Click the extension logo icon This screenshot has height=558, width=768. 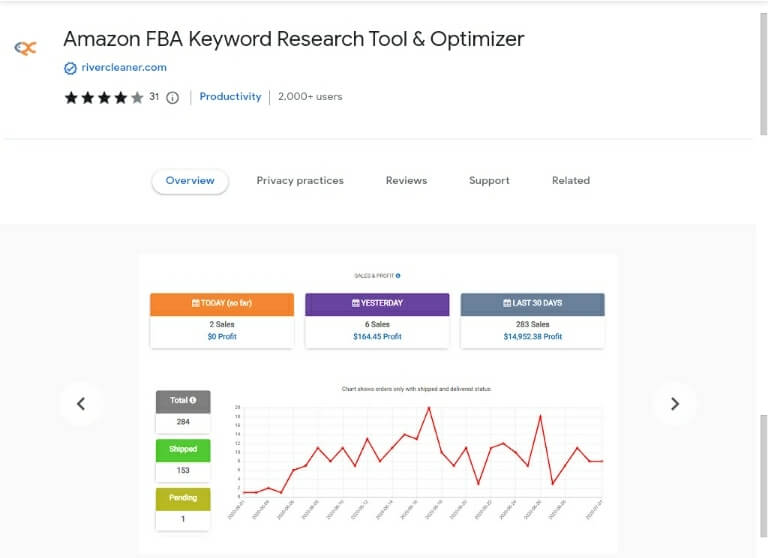25,48
